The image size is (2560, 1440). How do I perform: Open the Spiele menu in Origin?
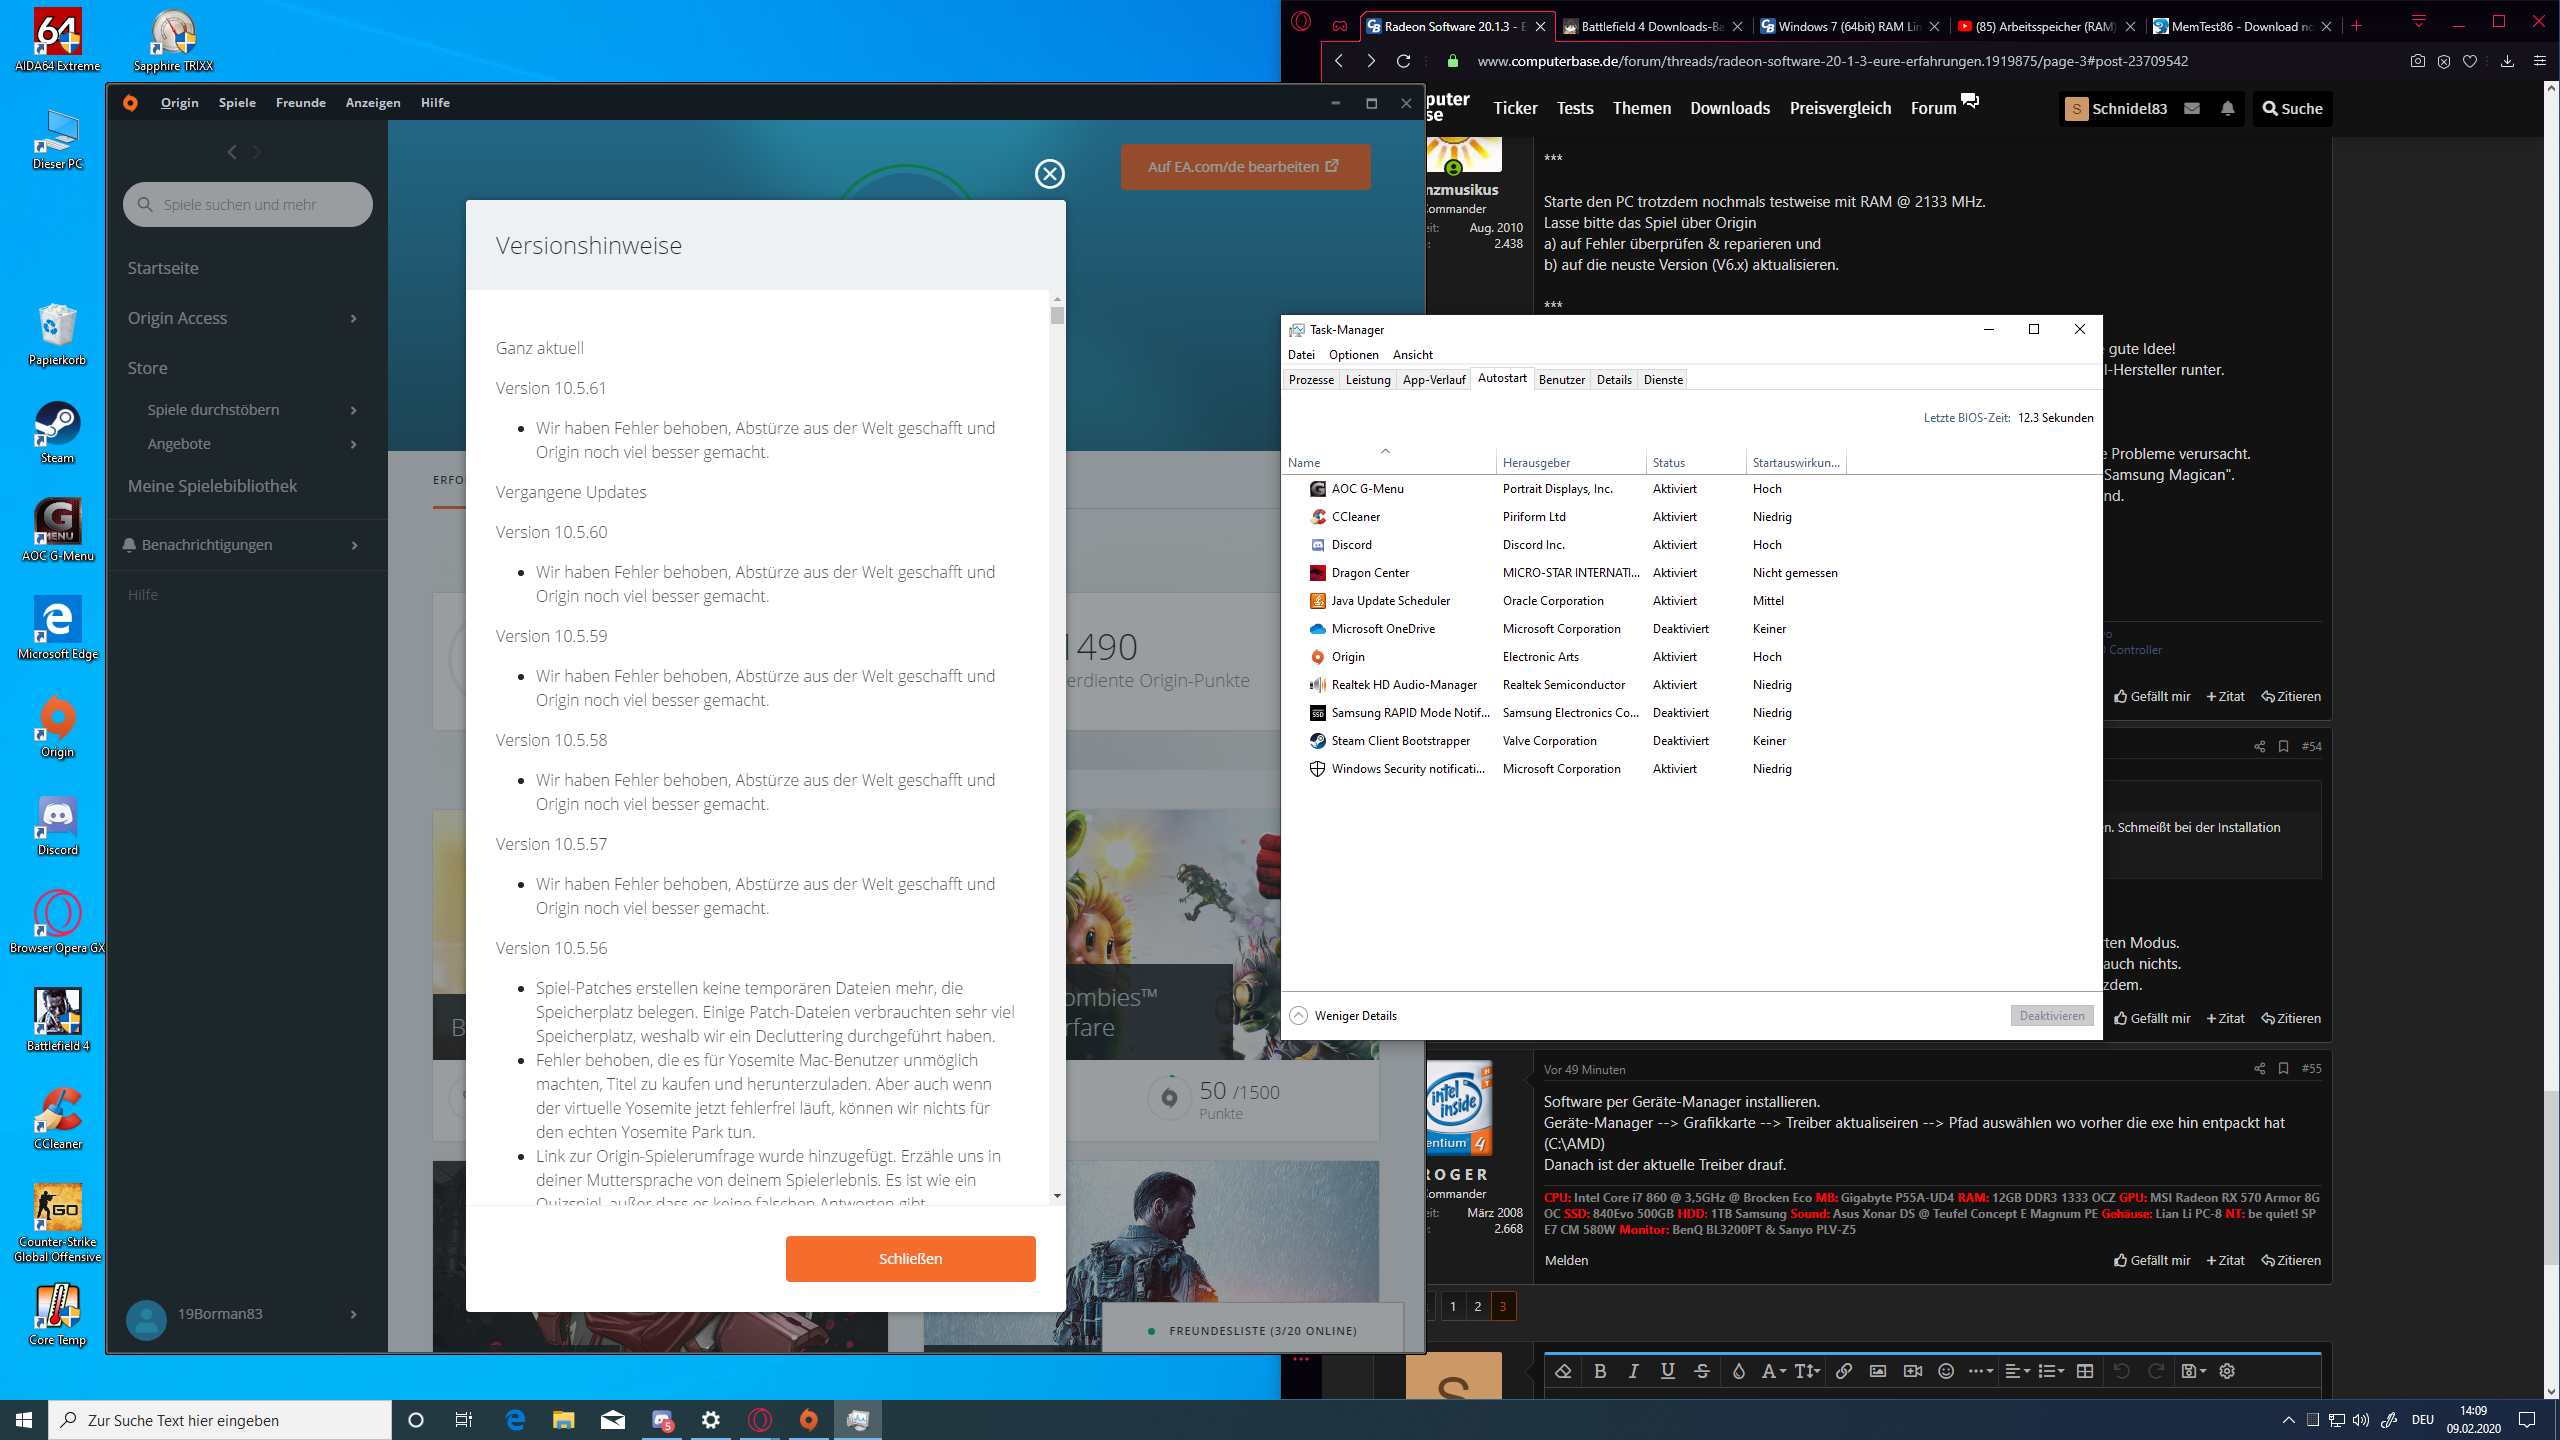tap(237, 103)
